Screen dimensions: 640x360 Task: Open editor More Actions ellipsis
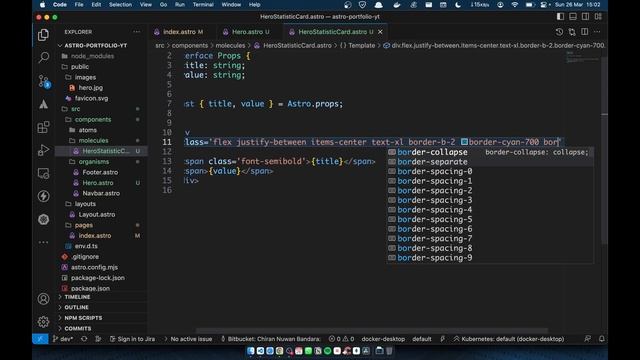click(597, 32)
